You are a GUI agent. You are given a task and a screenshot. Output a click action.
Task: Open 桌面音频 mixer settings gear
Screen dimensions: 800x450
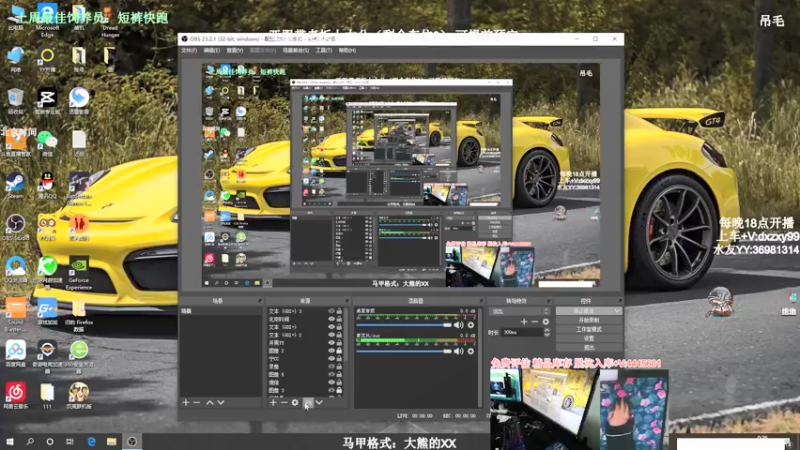tap(470, 325)
